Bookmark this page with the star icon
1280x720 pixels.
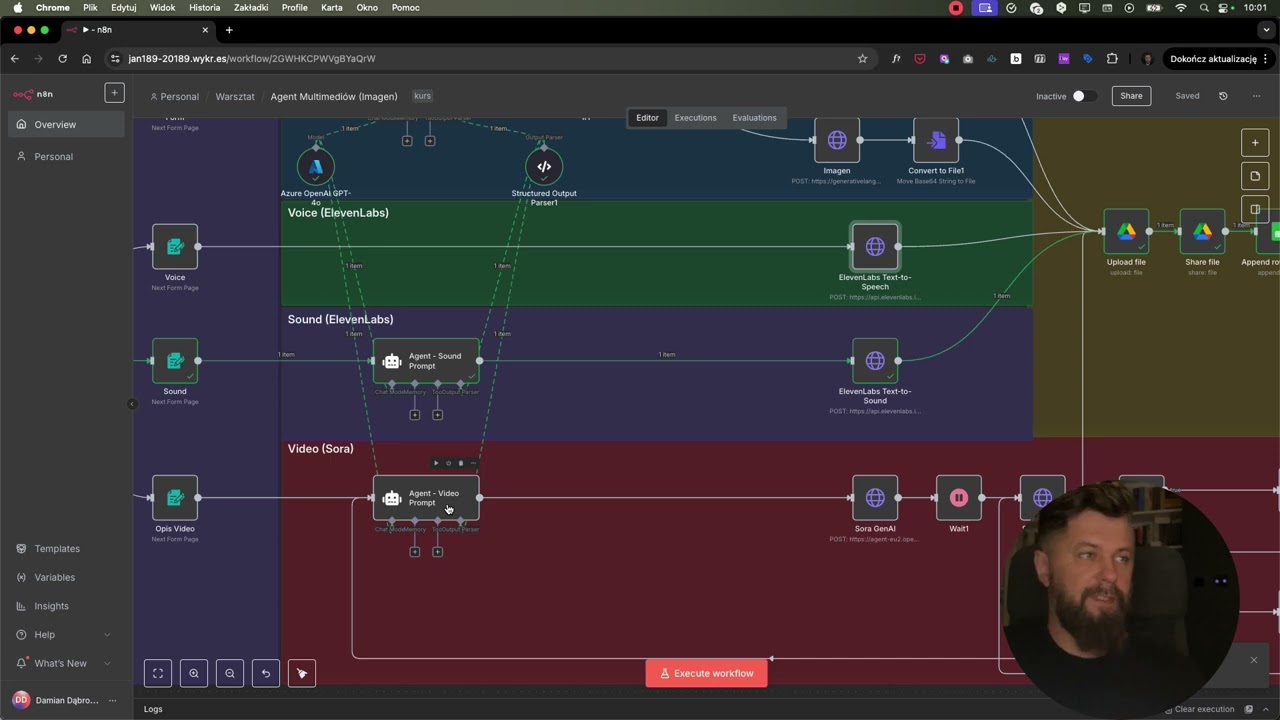pyautogui.click(x=862, y=59)
